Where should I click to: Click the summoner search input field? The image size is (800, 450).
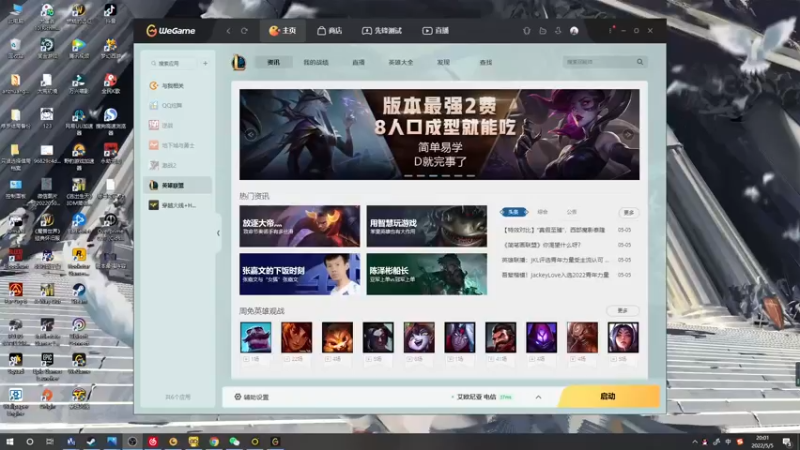pyautogui.click(x=598, y=62)
